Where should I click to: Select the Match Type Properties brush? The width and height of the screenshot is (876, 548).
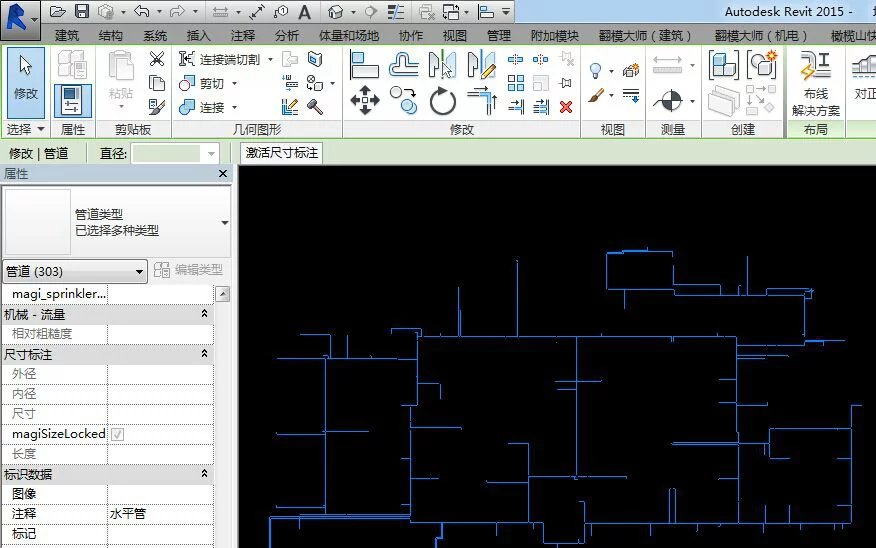(x=157, y=107)
